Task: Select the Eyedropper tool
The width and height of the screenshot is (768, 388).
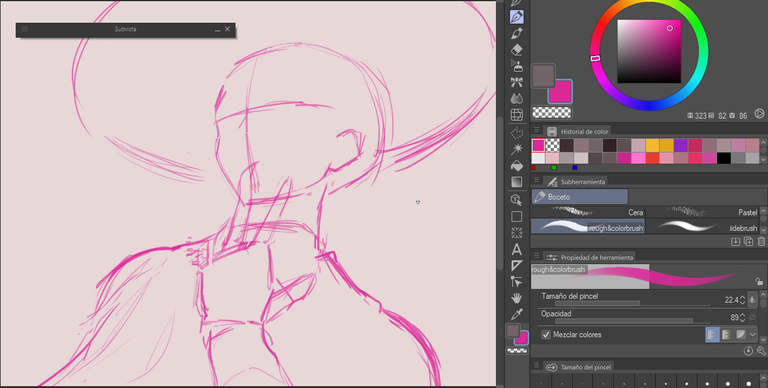Action: [516, 314]
